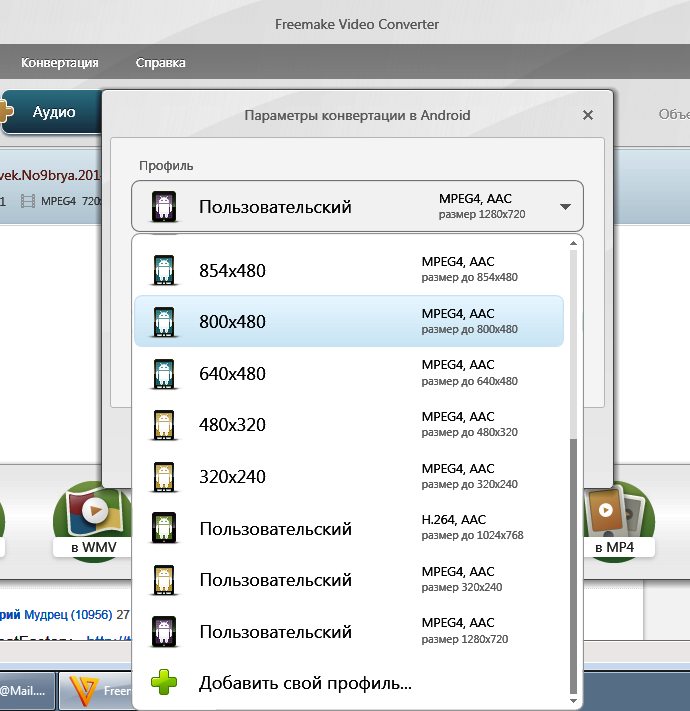690x711 pixels.
Task: Click 'размер до 854x480' text
Action: click(x=469, y=278)
